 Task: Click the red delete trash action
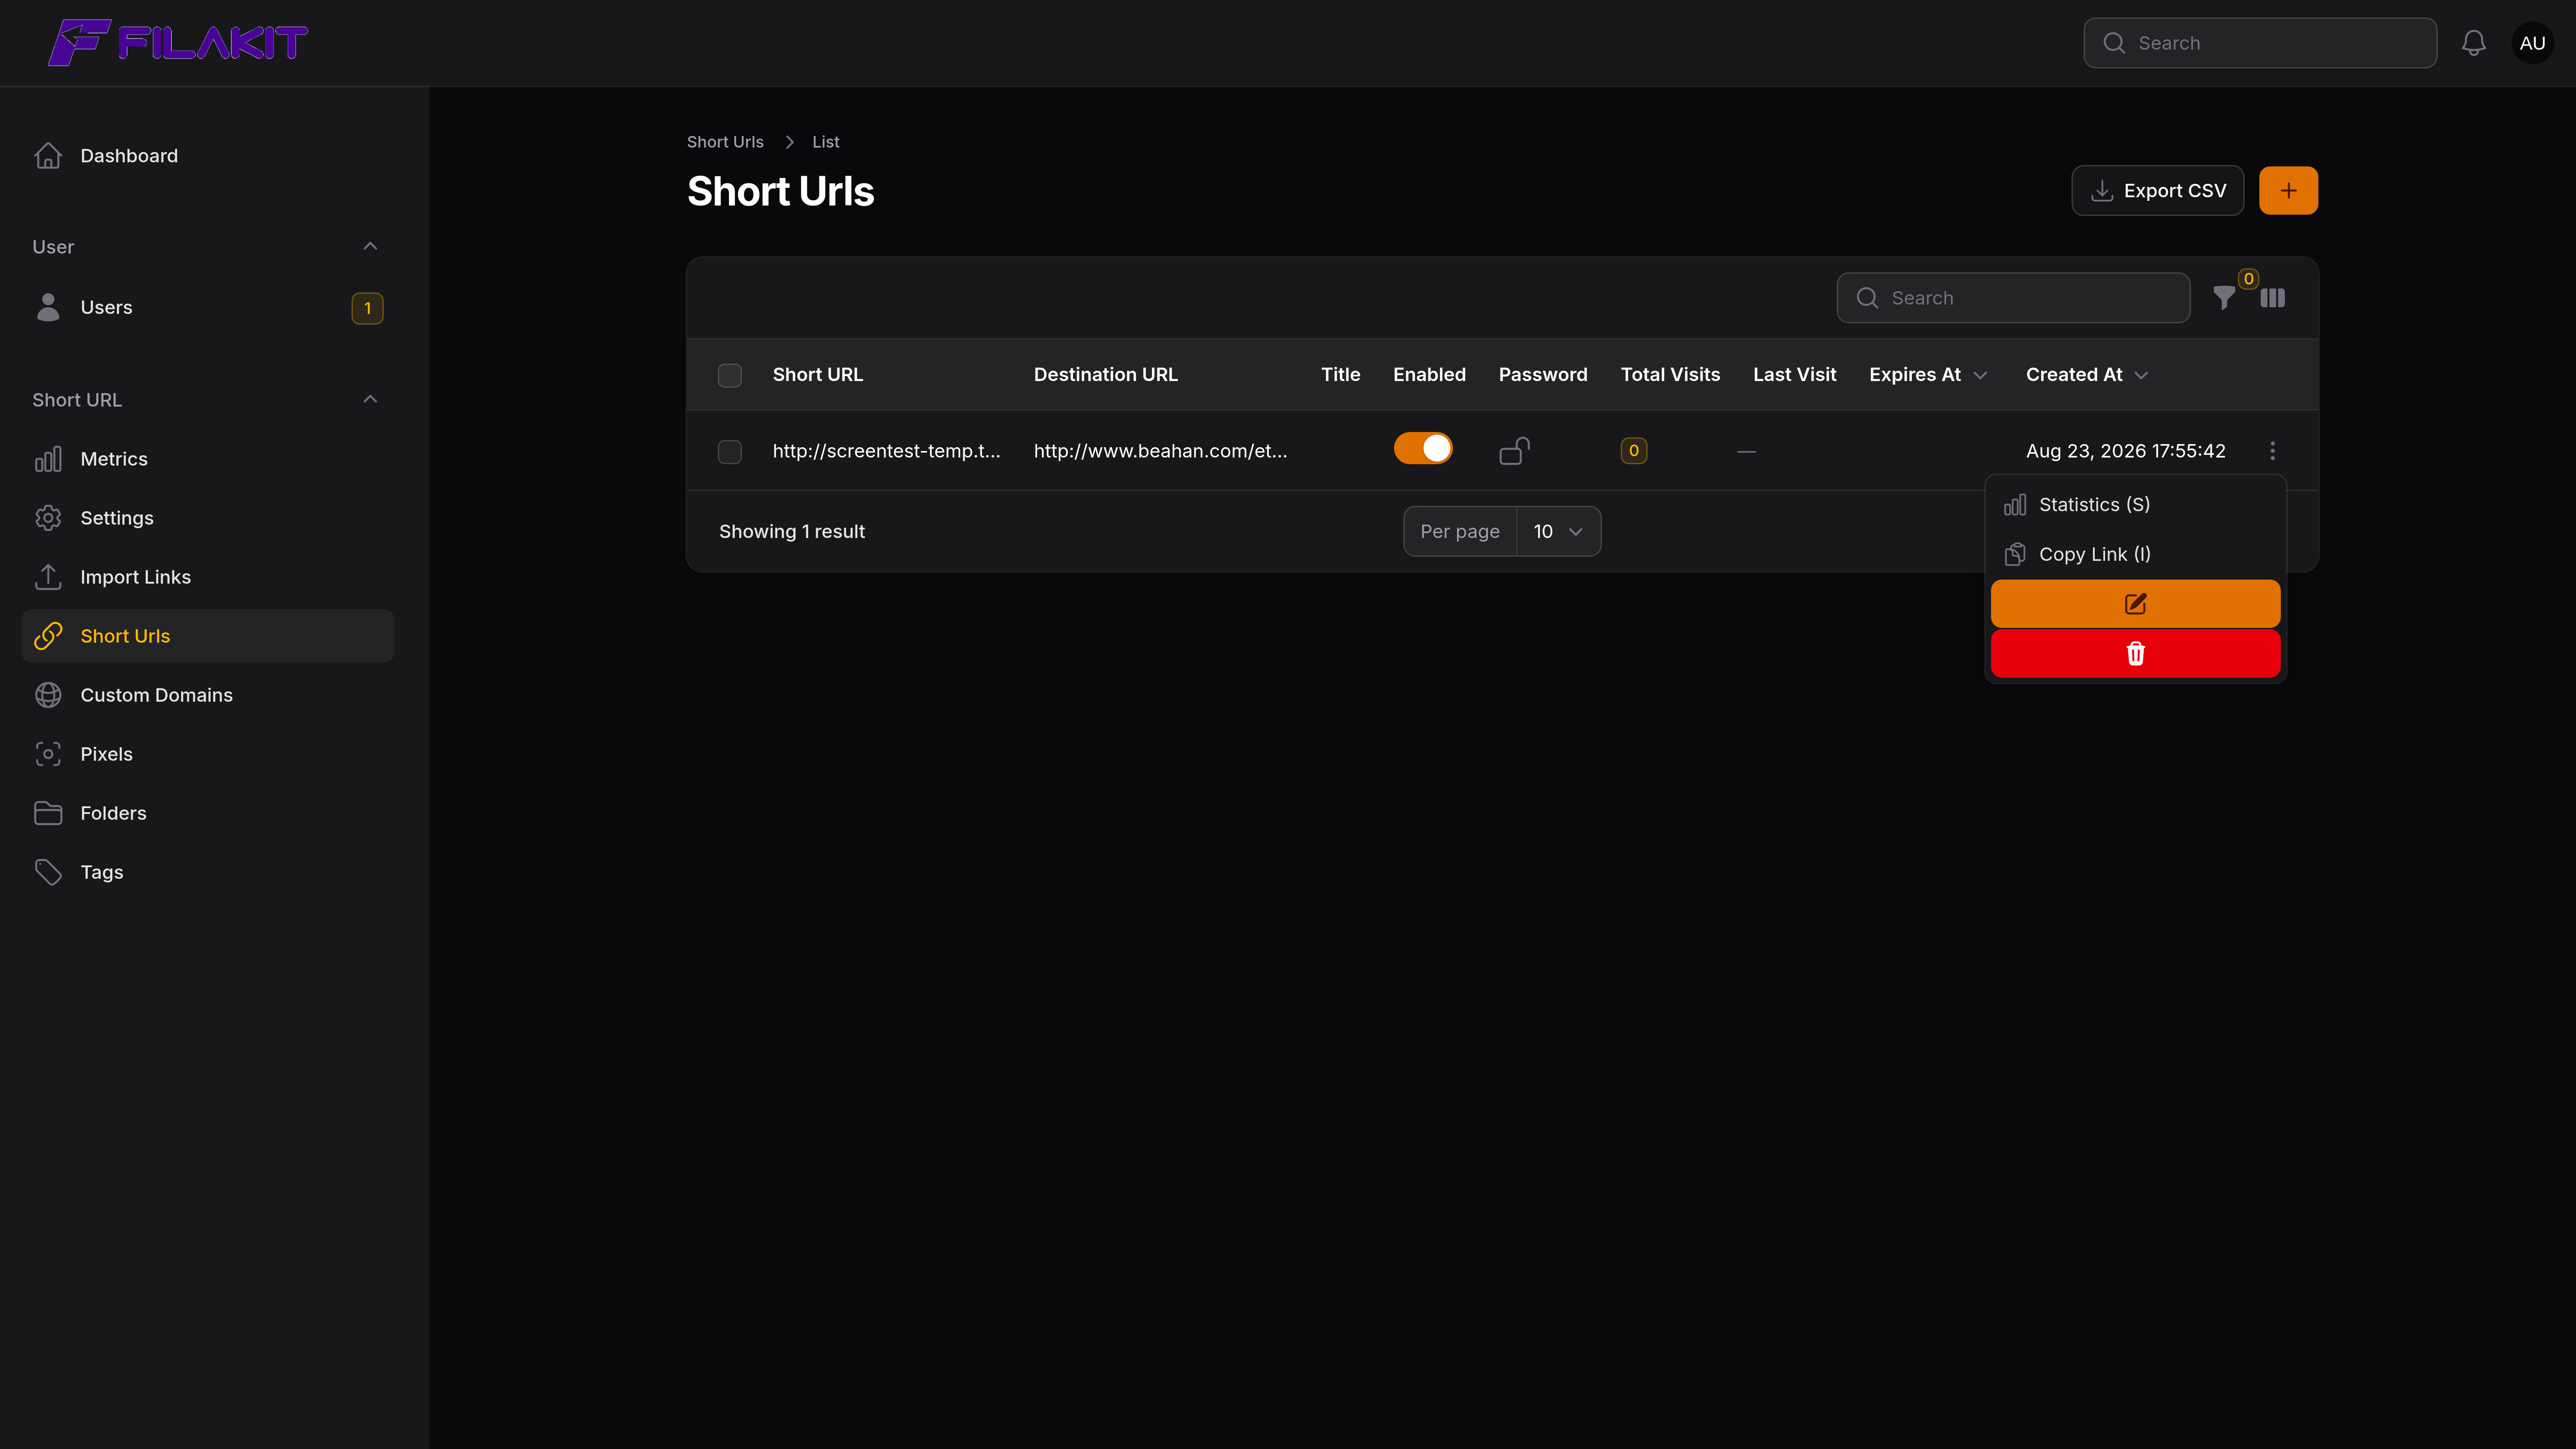point(2135,653)
